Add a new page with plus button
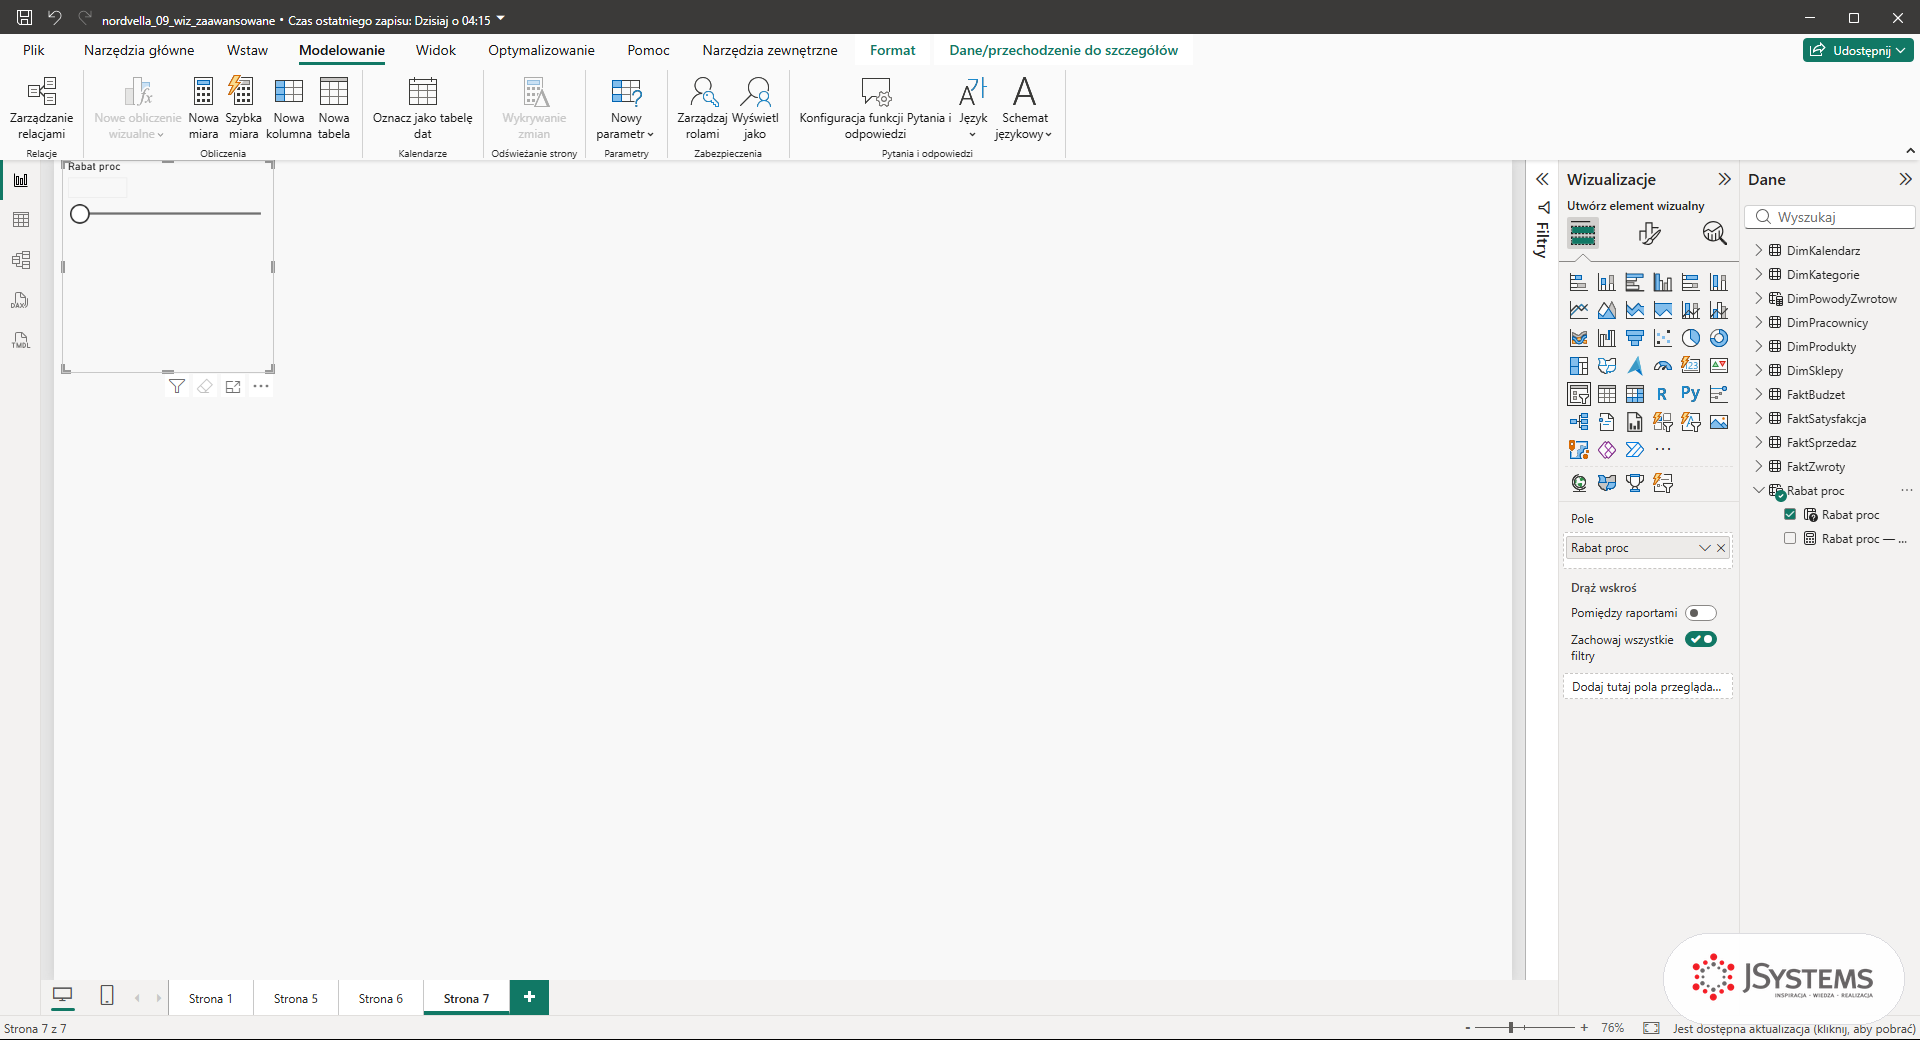Viewport: 1920px width, 1040px height. pyautogui.click(x=529, y=997)
